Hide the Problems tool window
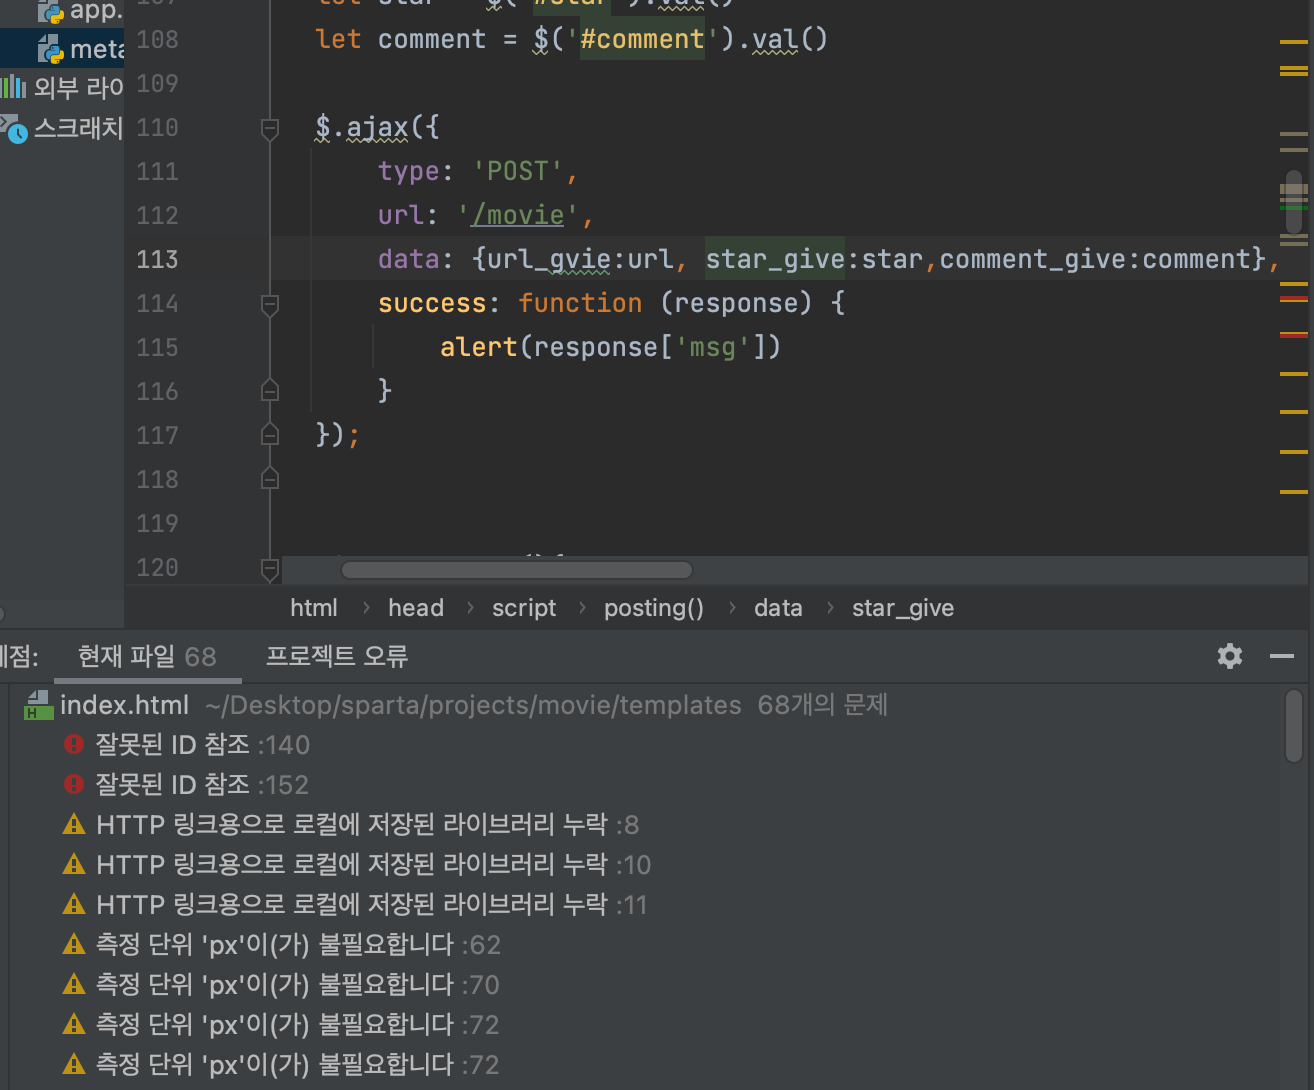This screenshot has height=1090, width=1314. point(1282,656)
